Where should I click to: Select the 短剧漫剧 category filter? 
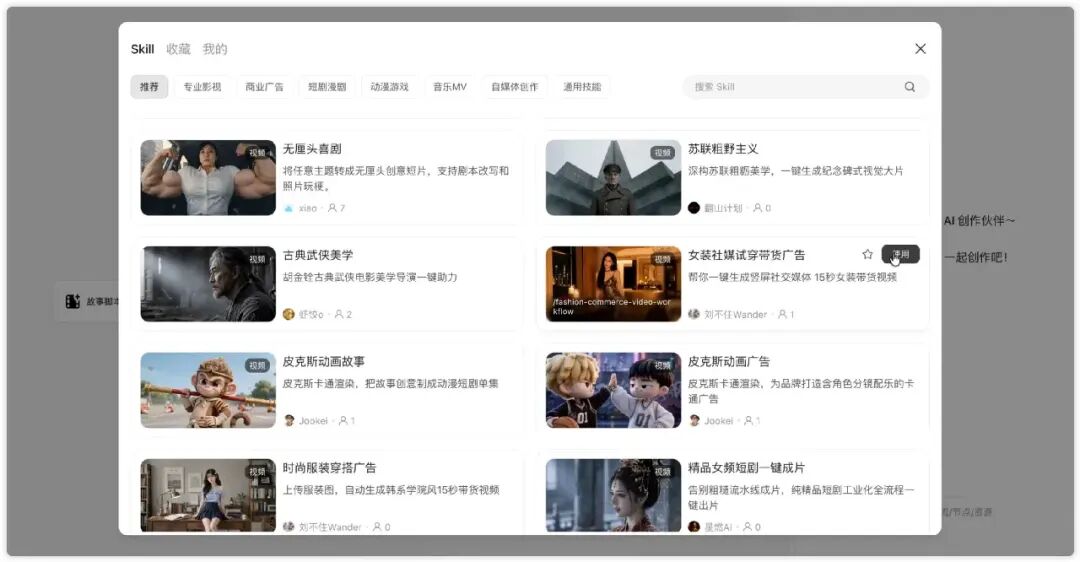[327, 87]
